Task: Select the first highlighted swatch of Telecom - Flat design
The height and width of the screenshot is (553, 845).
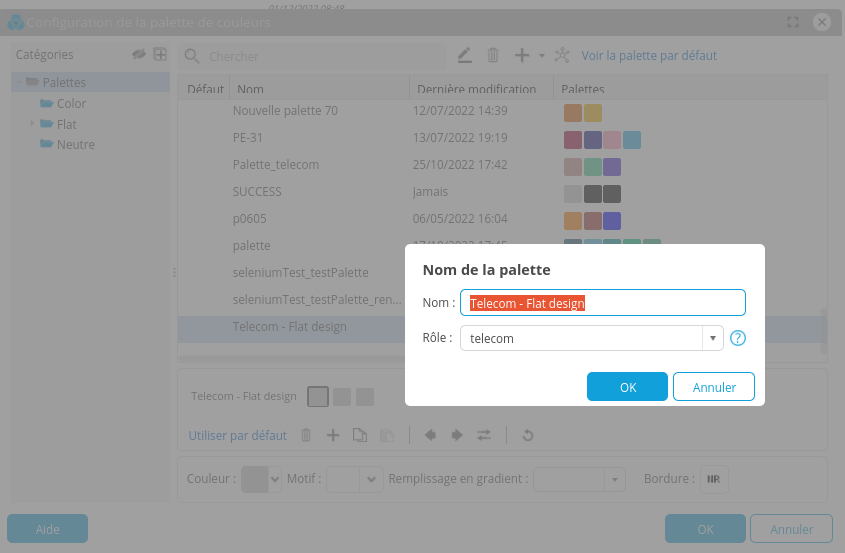Action: [x=318, y=397]
